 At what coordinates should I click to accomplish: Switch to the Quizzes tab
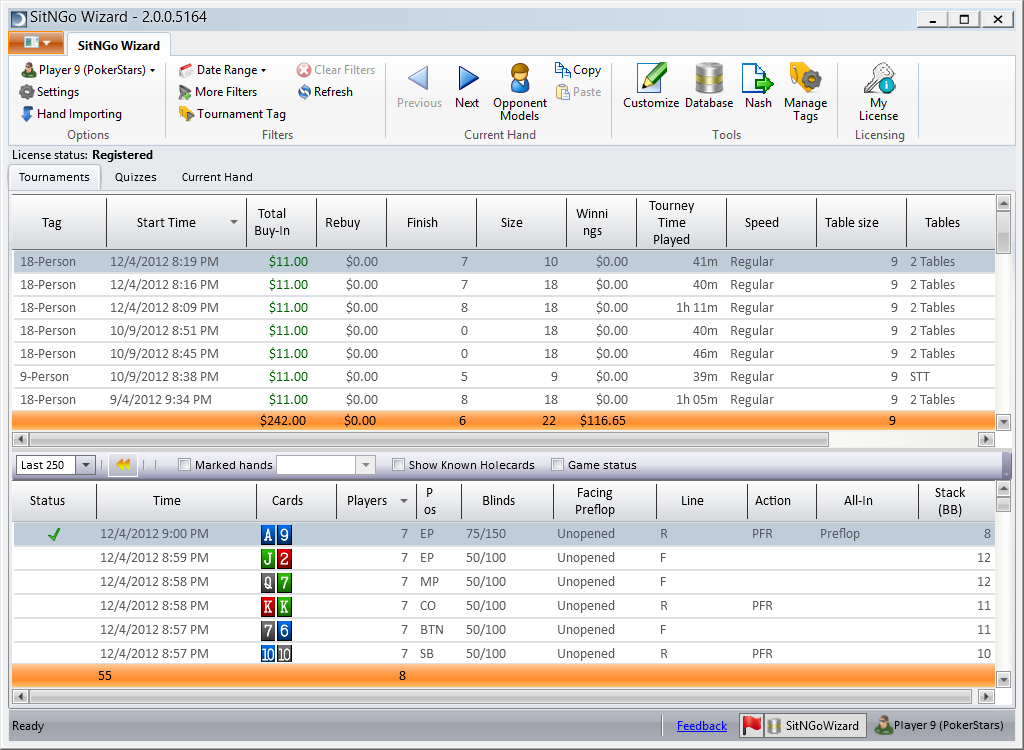135,177
